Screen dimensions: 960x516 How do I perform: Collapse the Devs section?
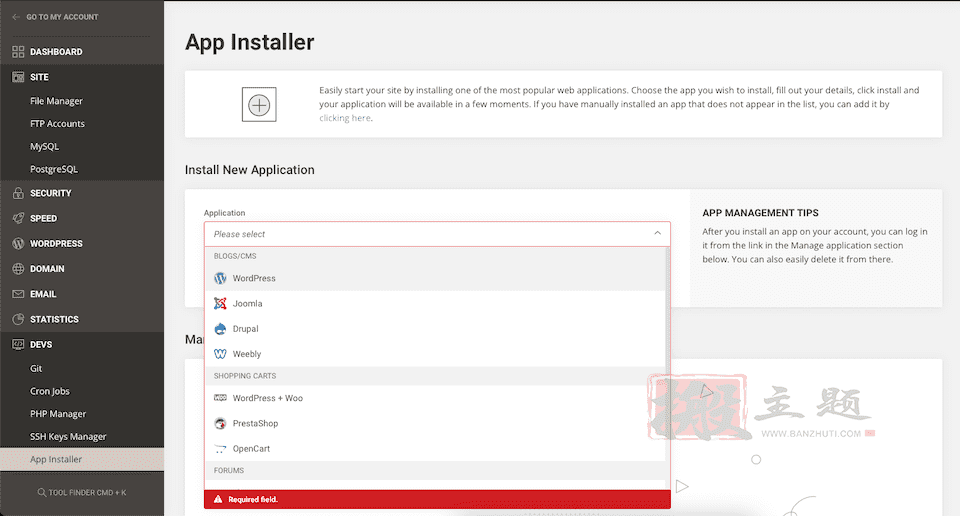(x=82, y=345)
